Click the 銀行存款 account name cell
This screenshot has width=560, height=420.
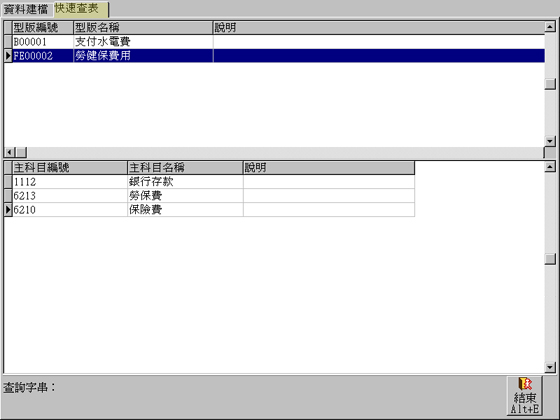(x=185, y=182)
